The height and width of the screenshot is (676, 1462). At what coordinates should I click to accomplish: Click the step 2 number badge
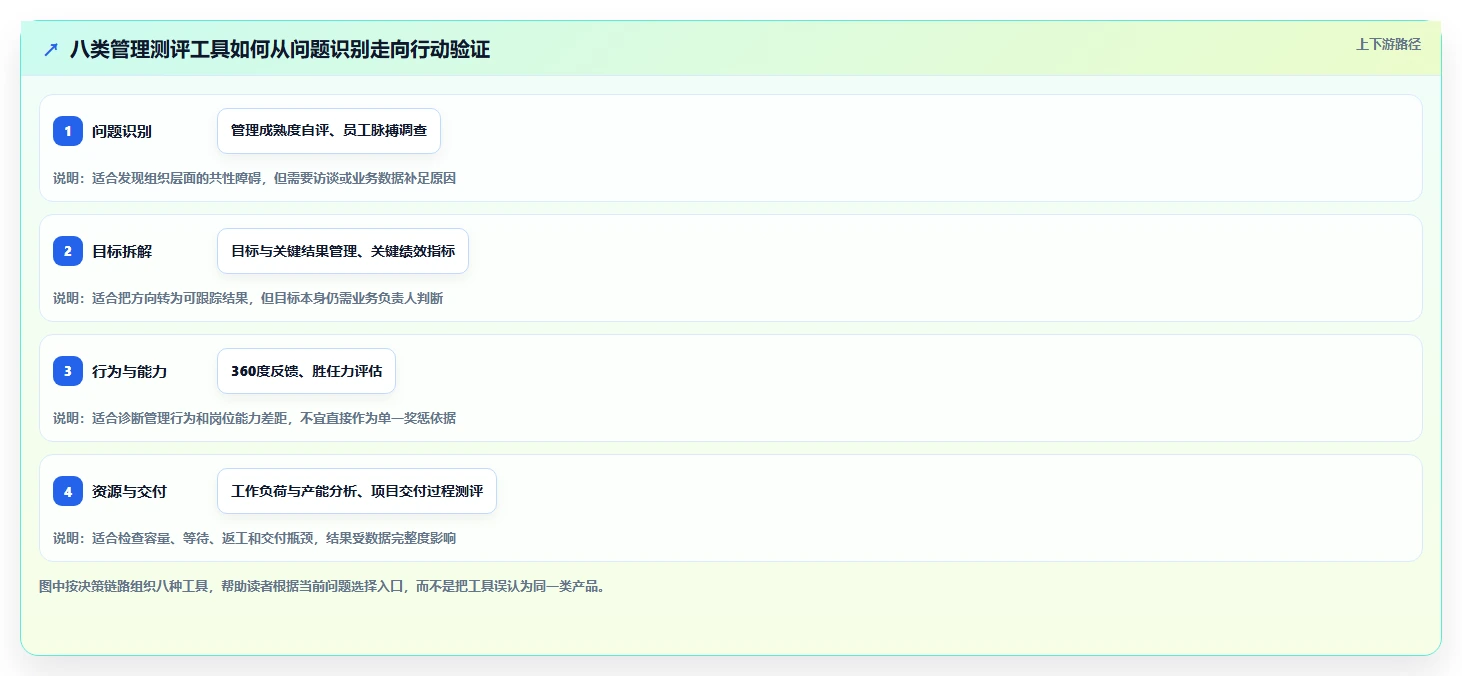(68, 251)
